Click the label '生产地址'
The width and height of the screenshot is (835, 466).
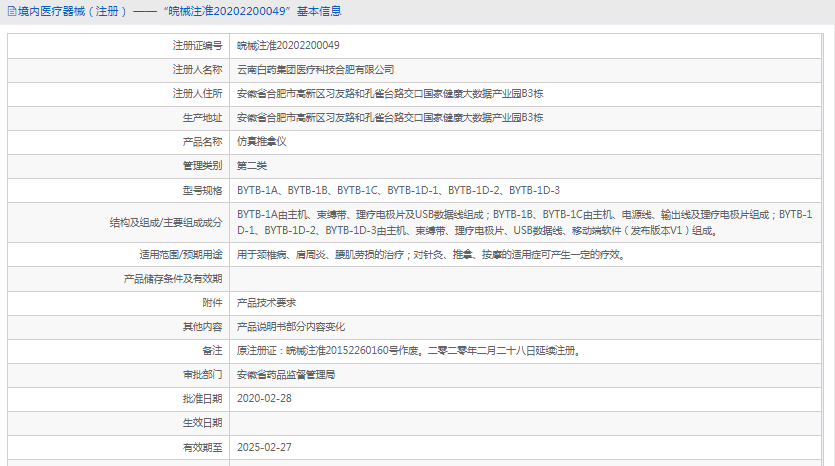(202, 118)
